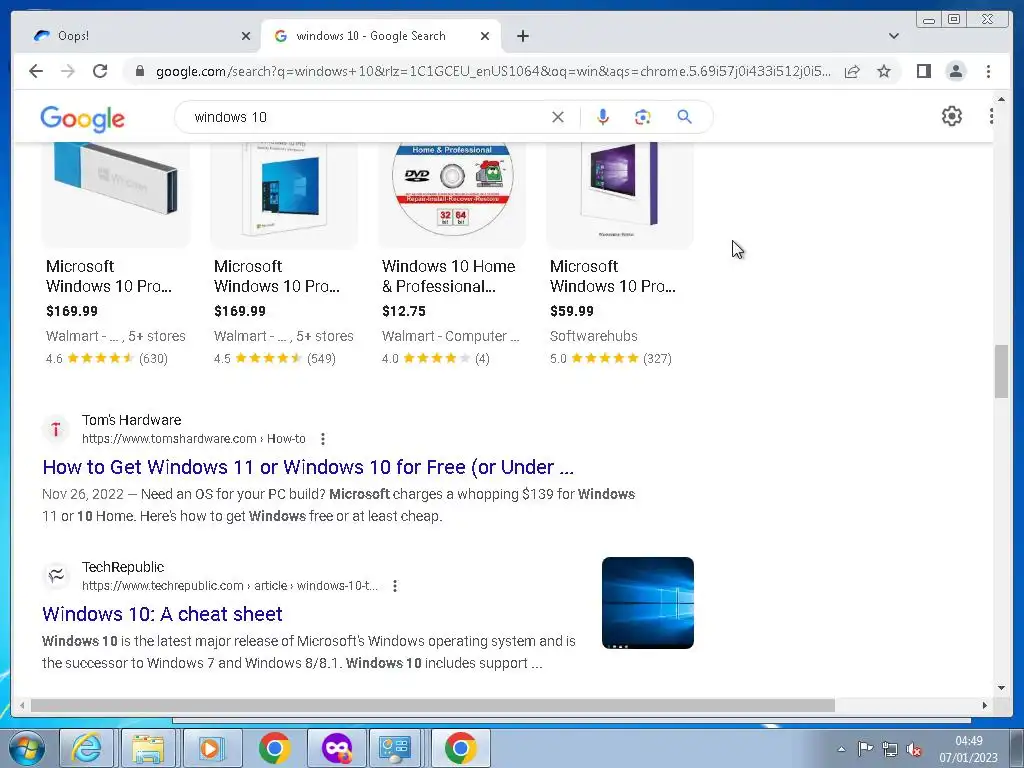Click the $12.75 price text
The width and height of the screenshot is (1024, 768).
click(404, 312)
